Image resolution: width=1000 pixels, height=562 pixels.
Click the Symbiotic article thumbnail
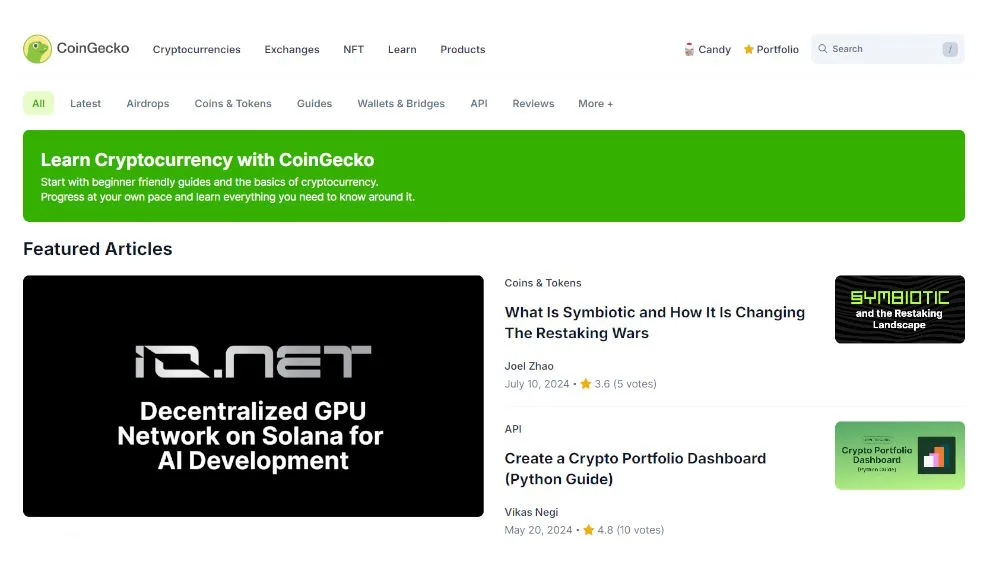click(899, 310)
